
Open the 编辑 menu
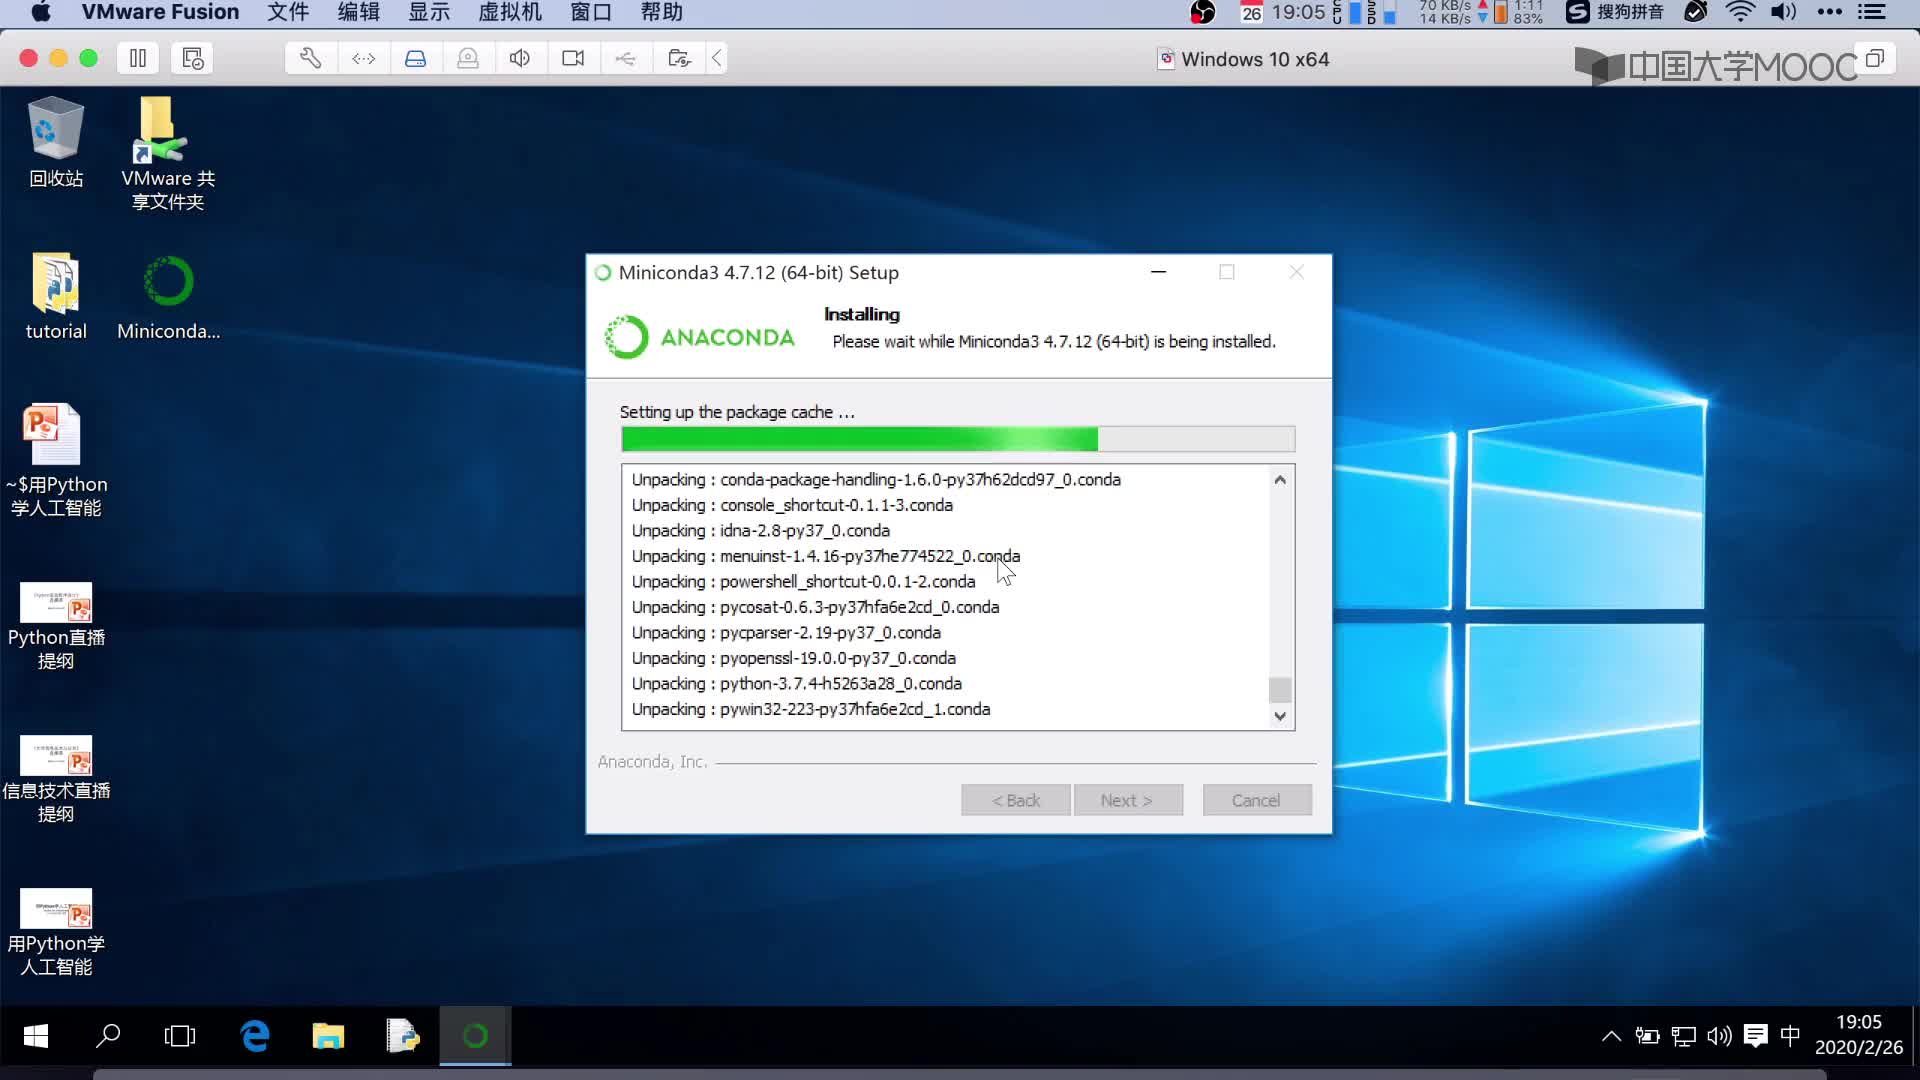pos(358,12)
